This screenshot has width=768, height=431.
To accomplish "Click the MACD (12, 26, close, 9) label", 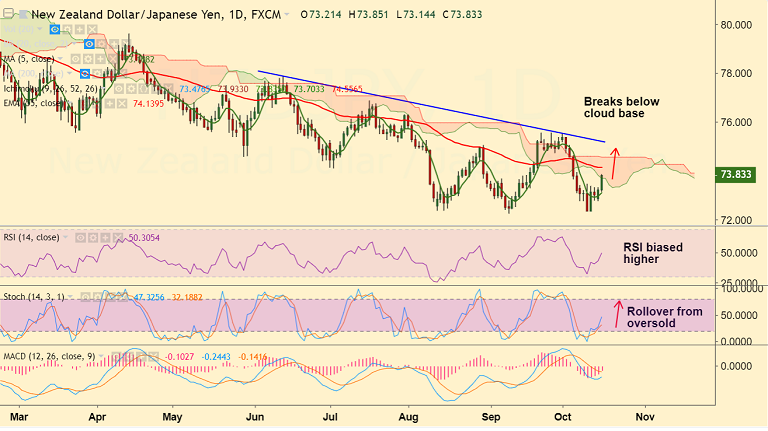I will [x=49, y=356].
